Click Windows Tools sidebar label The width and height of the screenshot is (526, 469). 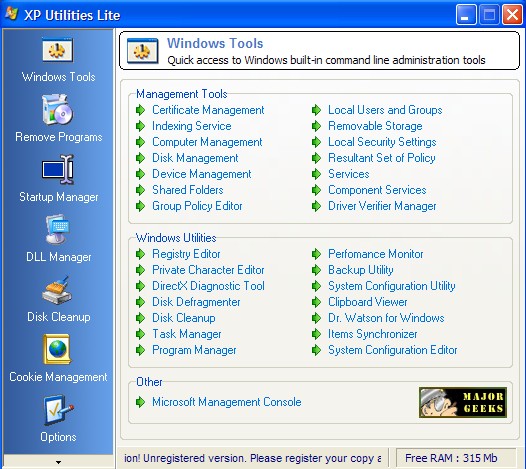tap(58, 77)
